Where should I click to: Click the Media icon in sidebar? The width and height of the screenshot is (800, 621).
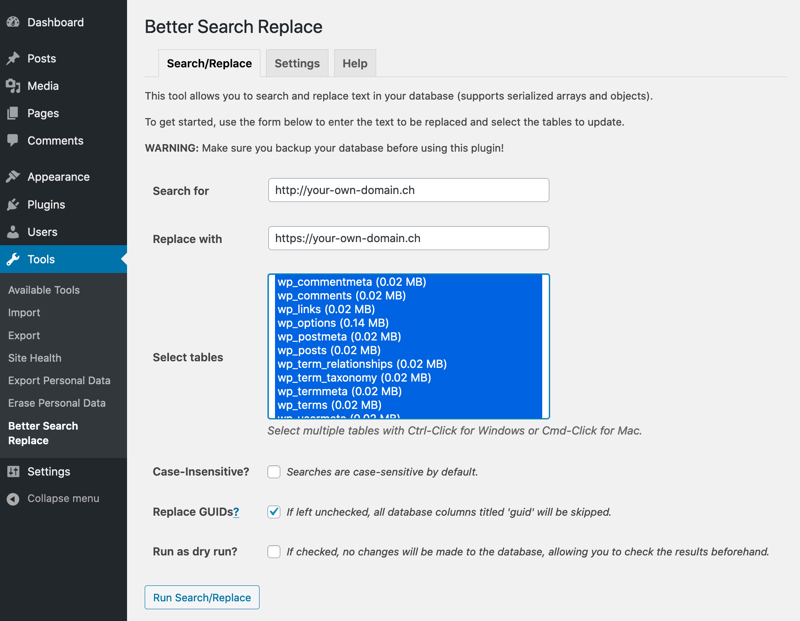pyautogui.click(x=13, y=86)
